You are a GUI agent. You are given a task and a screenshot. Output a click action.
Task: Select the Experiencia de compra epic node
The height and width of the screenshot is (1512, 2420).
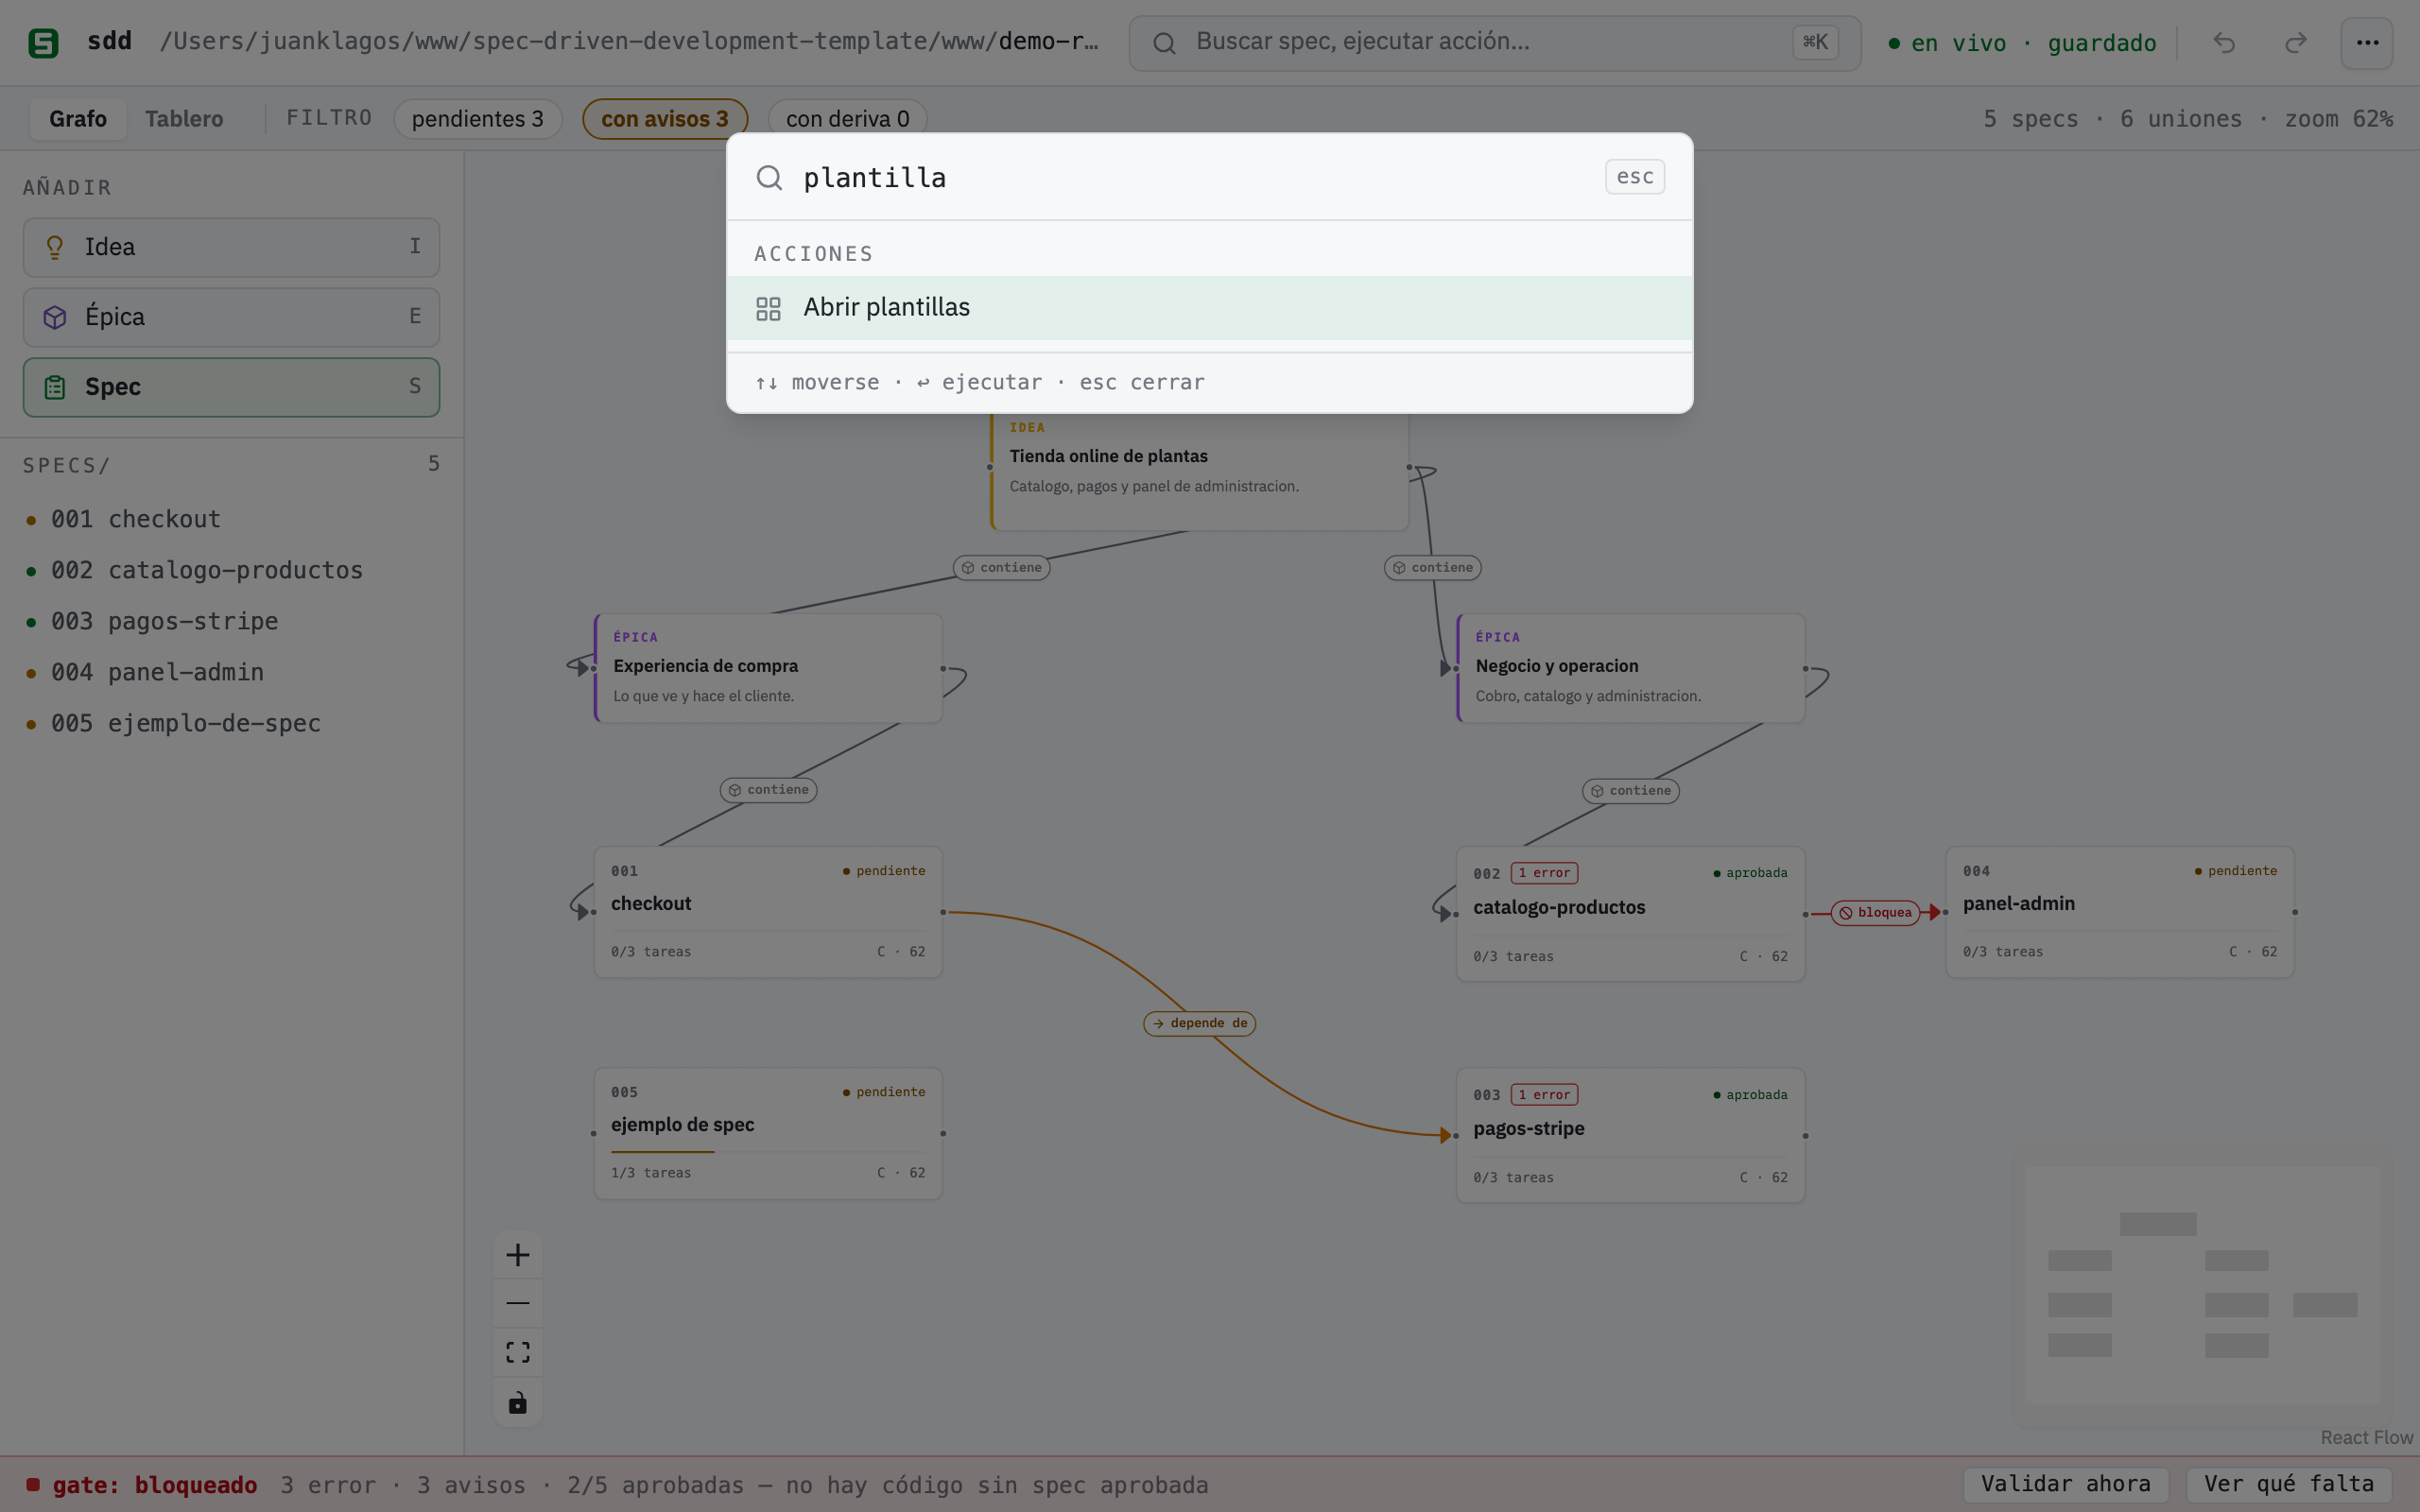(768, 668)
